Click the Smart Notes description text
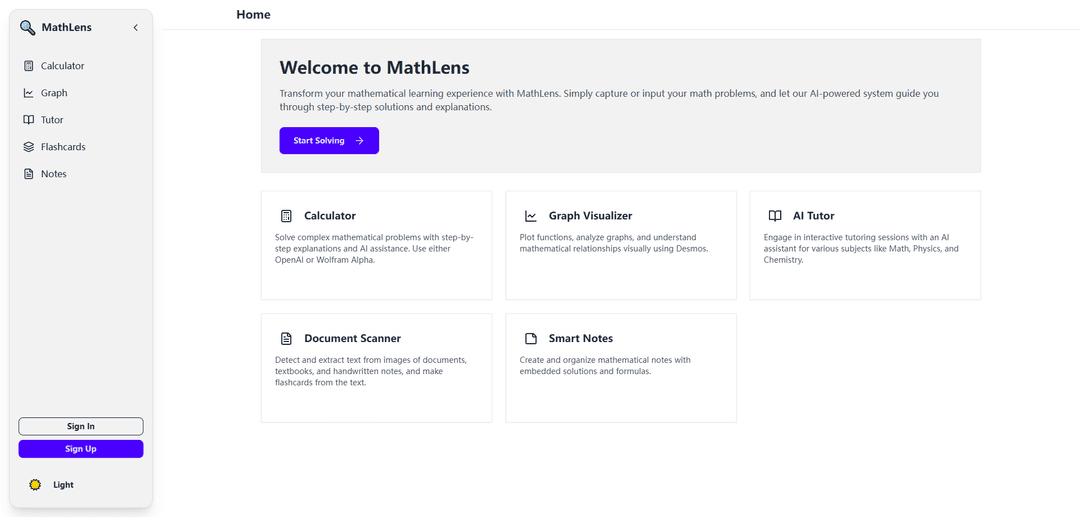This screenshot has height=517, width=1080. (605, 366)
